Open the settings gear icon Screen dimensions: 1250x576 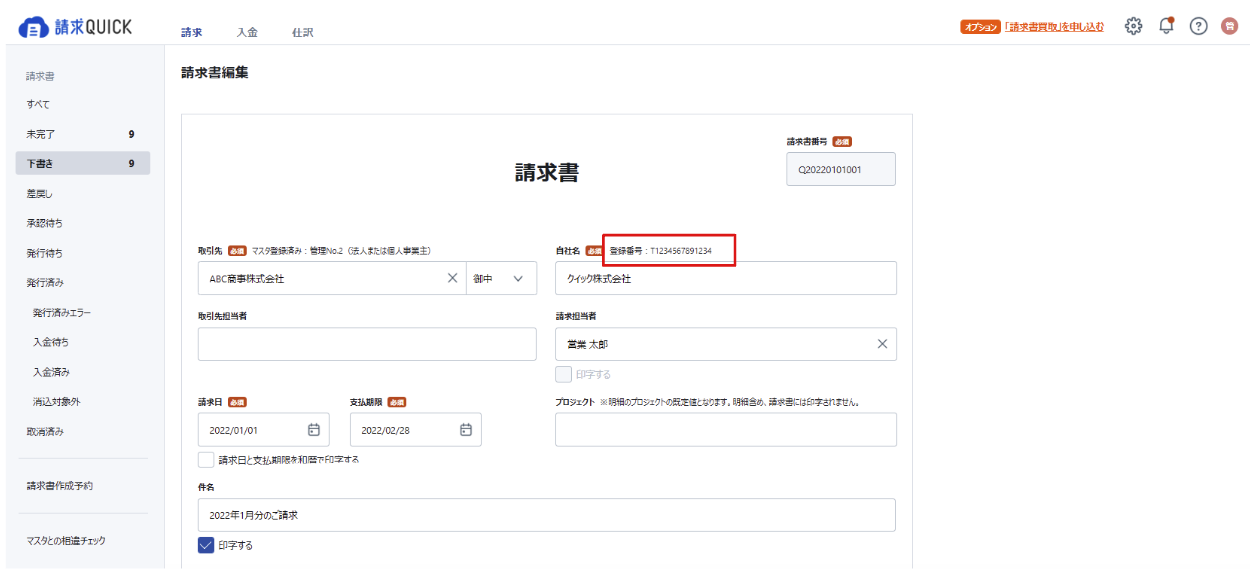(x=1133, y=27)
